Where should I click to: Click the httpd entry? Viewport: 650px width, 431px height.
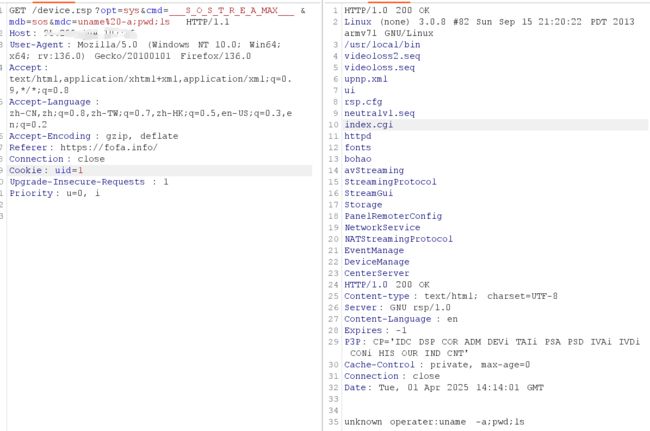[x=358, y=136]
